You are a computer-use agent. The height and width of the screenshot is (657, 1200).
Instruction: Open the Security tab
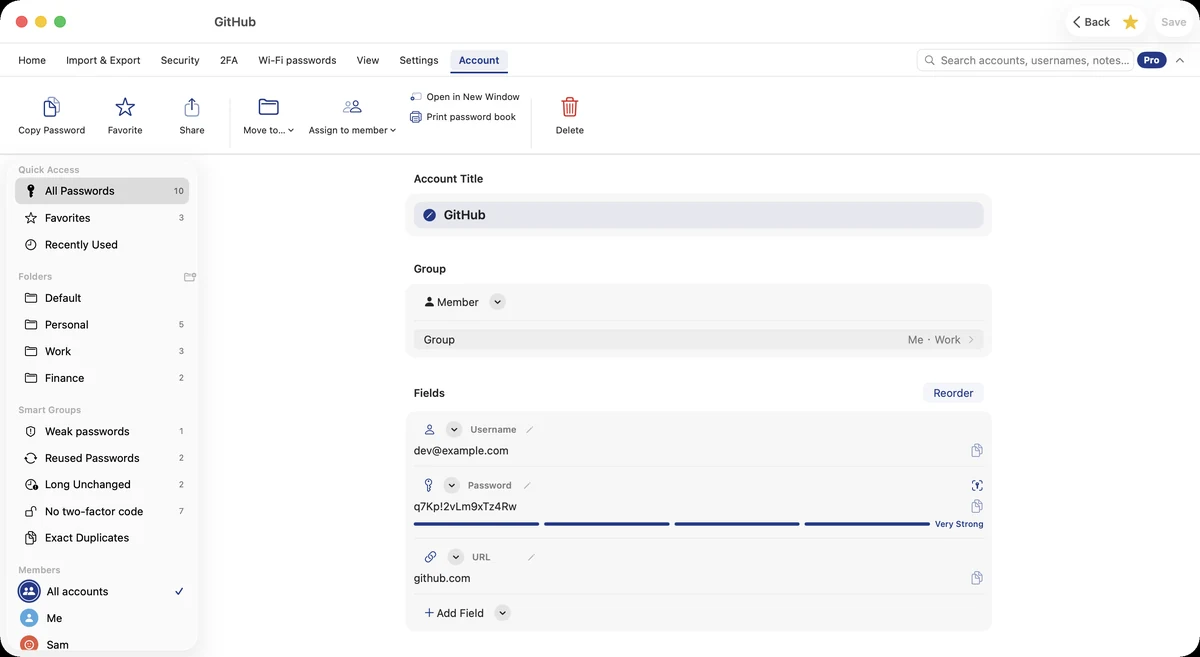pos(180,60)
